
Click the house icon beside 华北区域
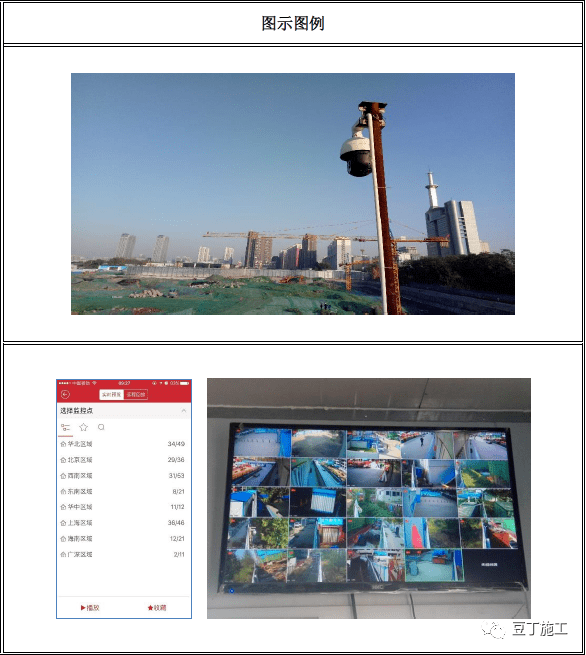pyautogui.click(x=63, y=444)
